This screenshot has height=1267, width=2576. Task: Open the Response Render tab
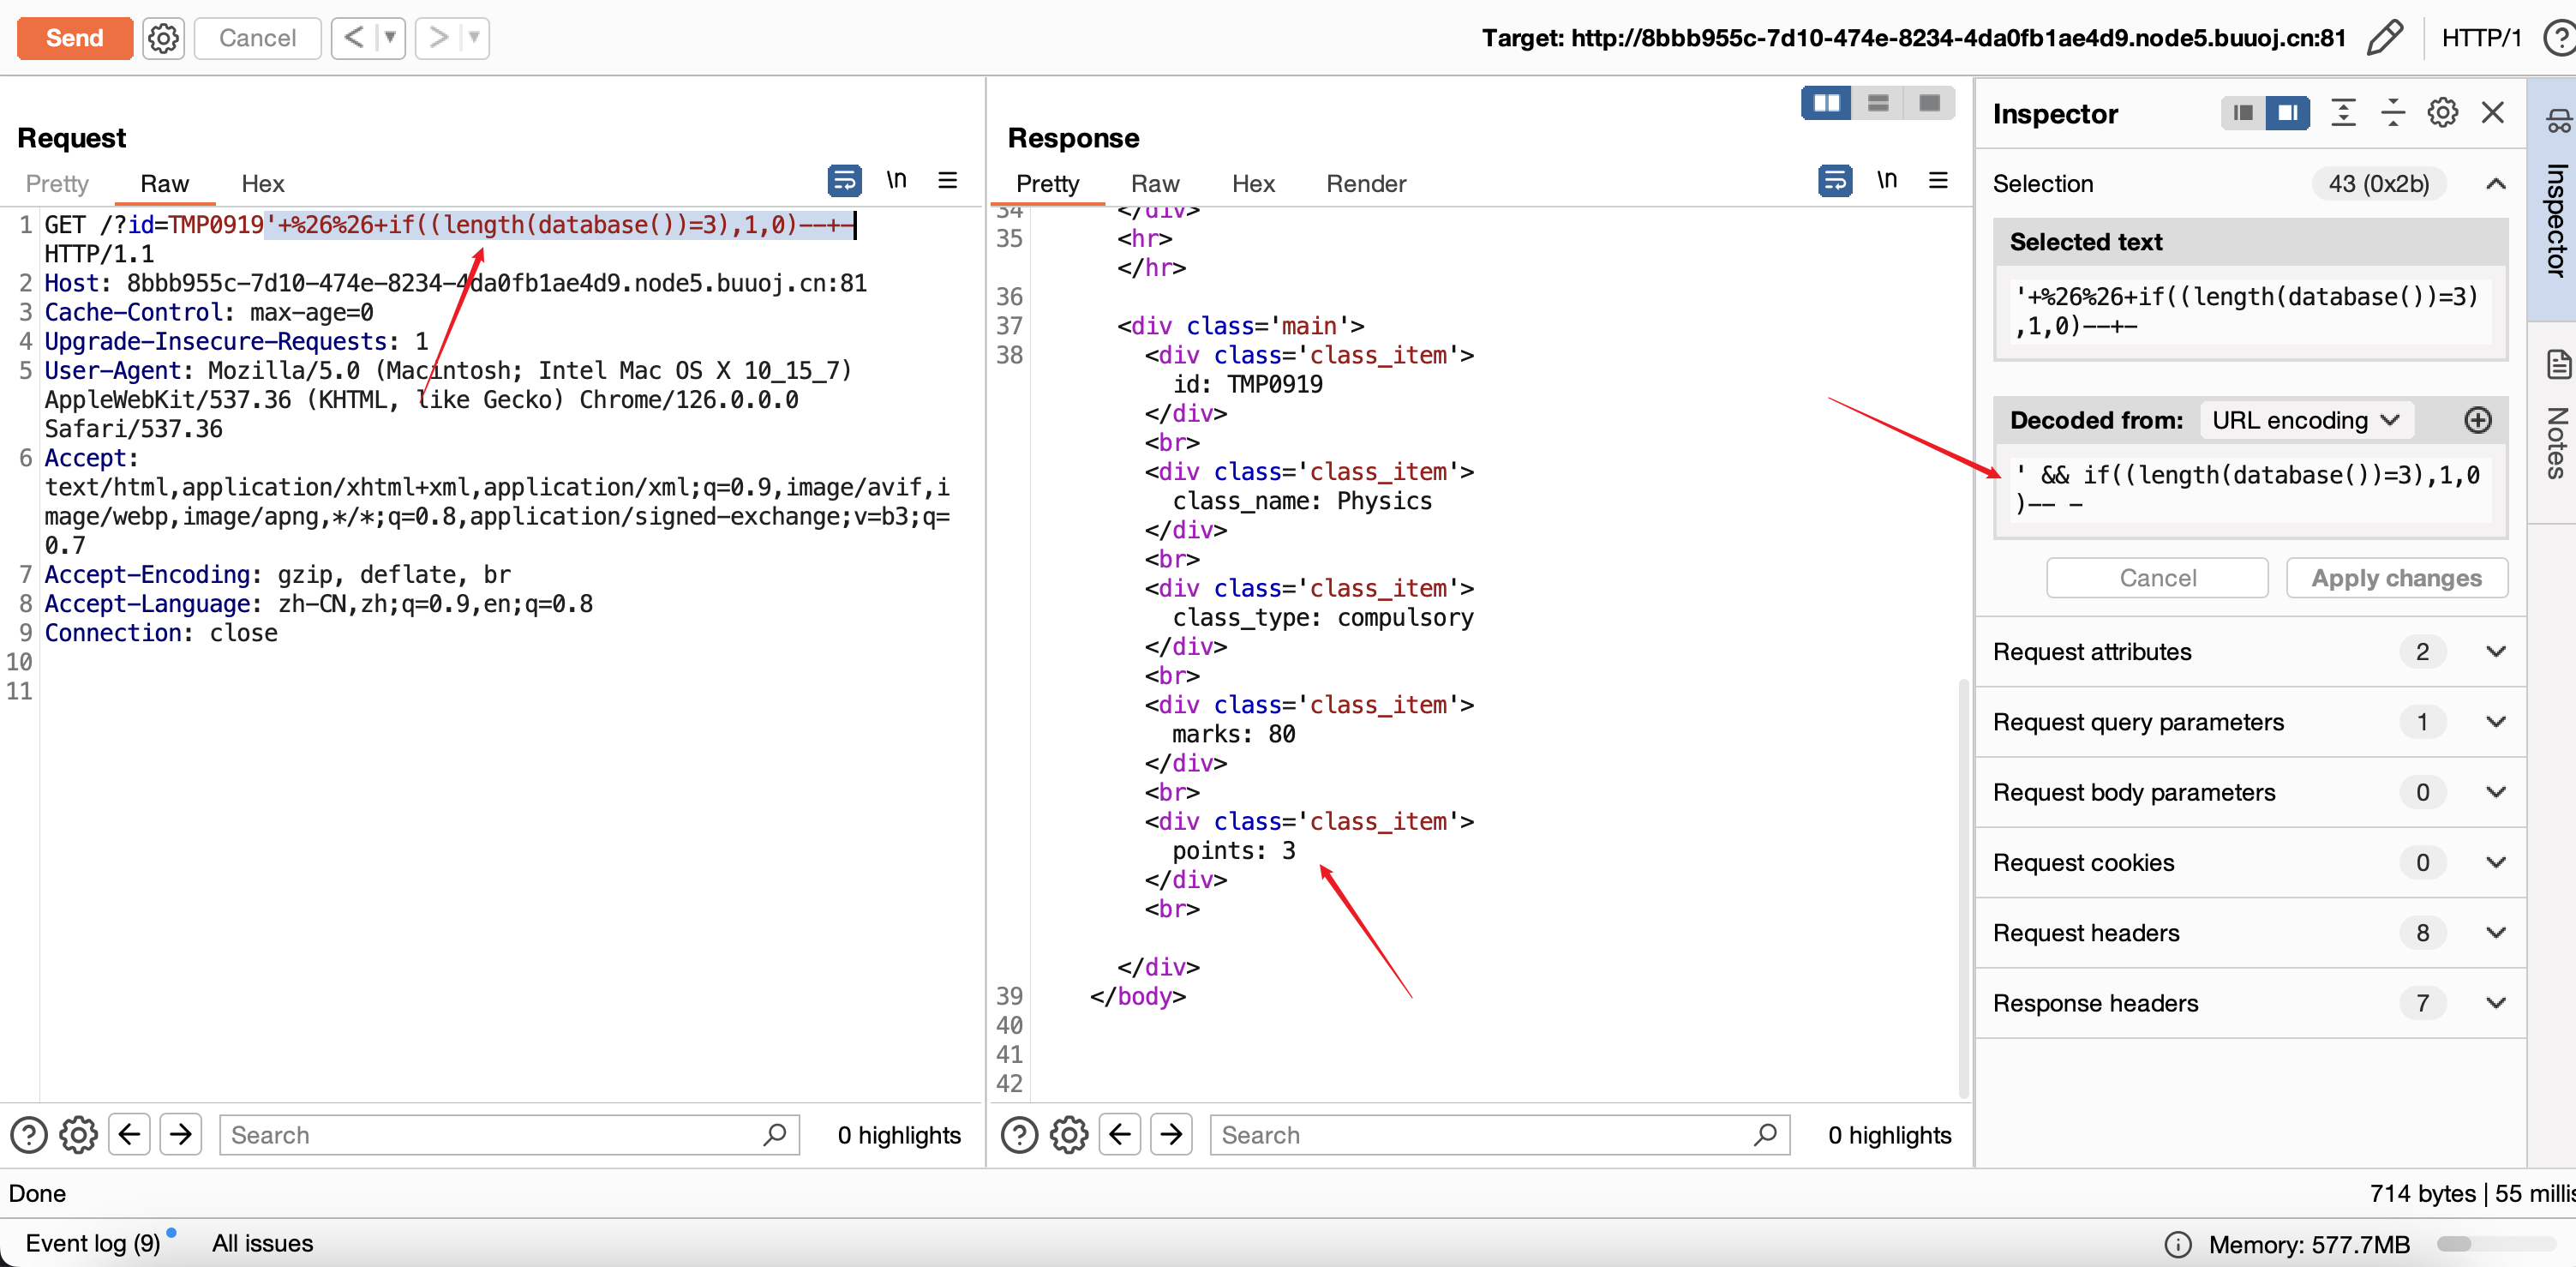pos(1366,184)
